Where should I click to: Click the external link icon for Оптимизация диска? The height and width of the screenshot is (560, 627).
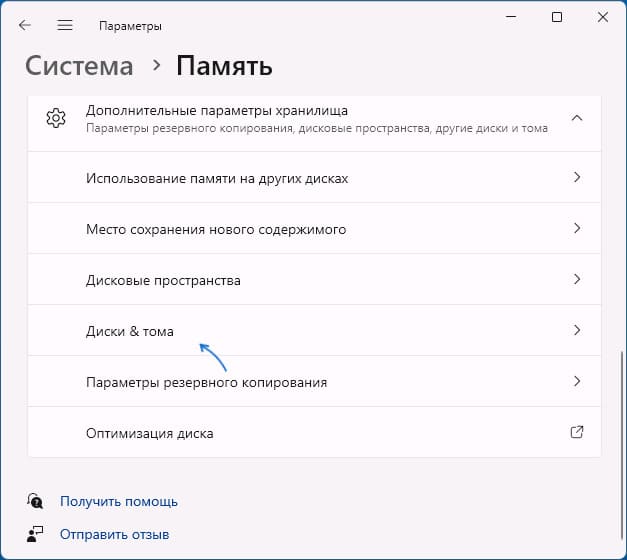click(576, 433)
